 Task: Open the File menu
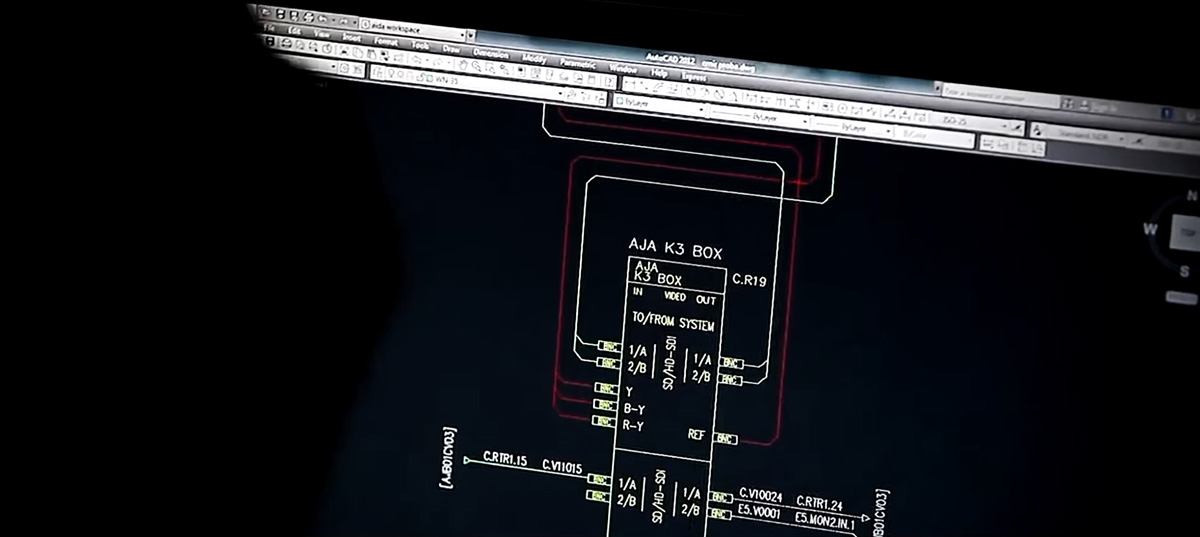point(270,28)
